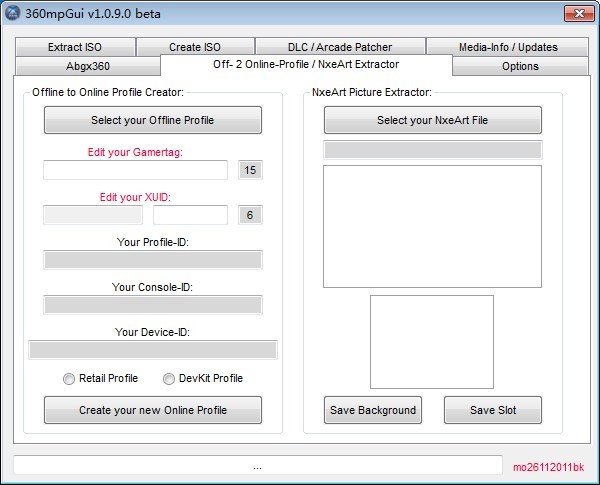This screenshot has height=485, width=600.
Task: Click the small NxeArt slot preview box
Action: [x=432, y=341]
